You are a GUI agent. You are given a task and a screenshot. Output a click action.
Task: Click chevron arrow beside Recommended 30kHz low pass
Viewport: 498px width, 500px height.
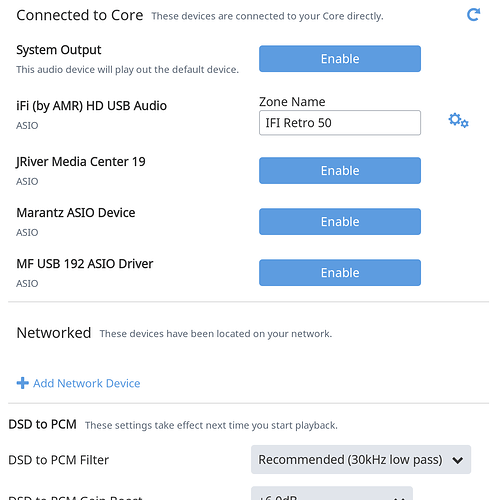[x=458, y=460]
